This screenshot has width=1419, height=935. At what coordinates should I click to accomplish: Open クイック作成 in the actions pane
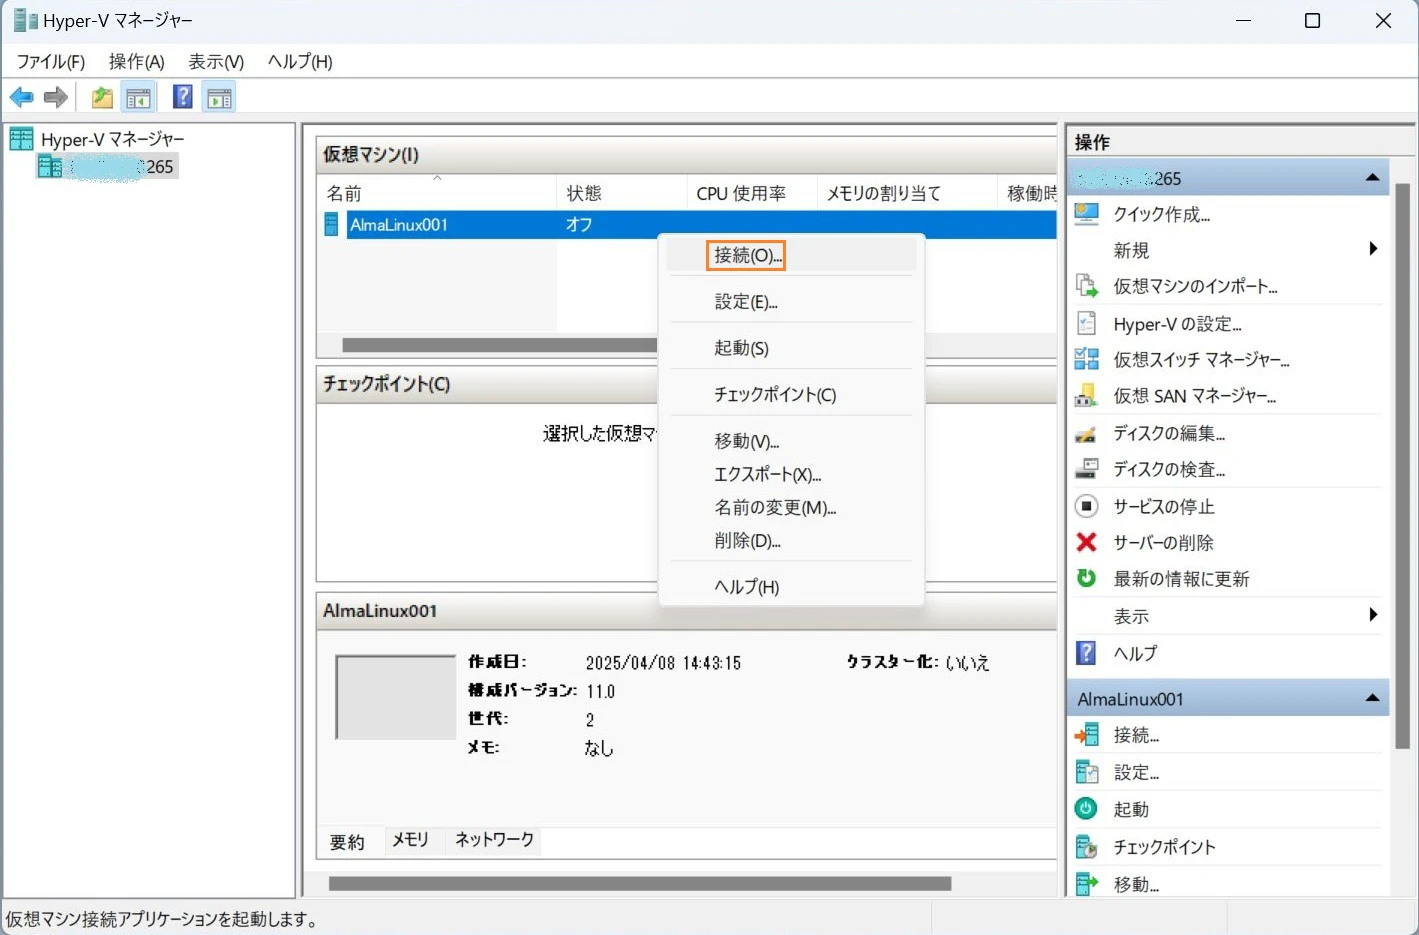[x=1161, y=214]
